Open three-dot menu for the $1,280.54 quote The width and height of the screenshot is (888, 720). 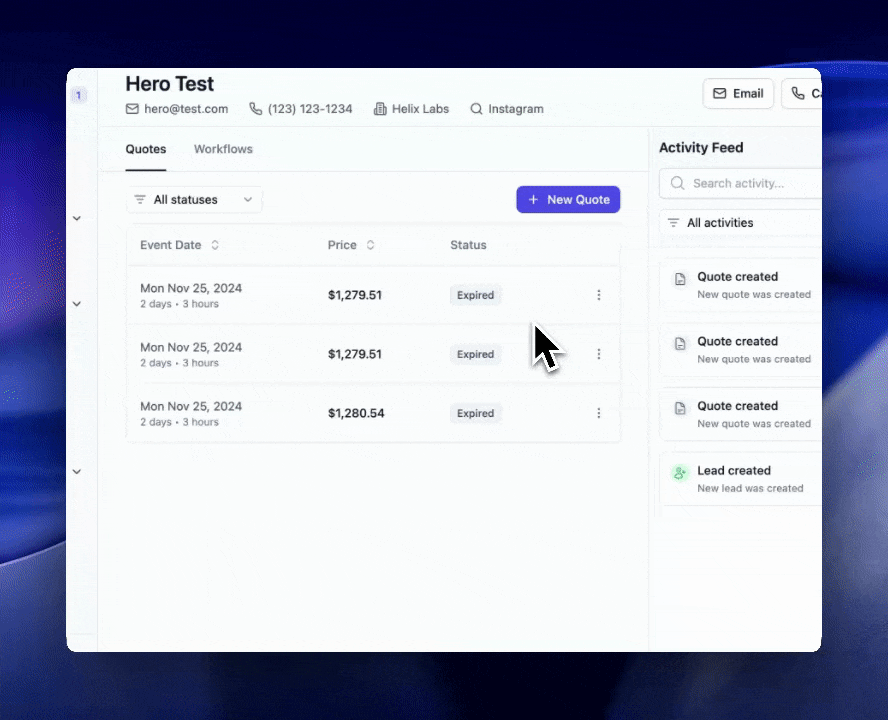click(x=599, y=413)
